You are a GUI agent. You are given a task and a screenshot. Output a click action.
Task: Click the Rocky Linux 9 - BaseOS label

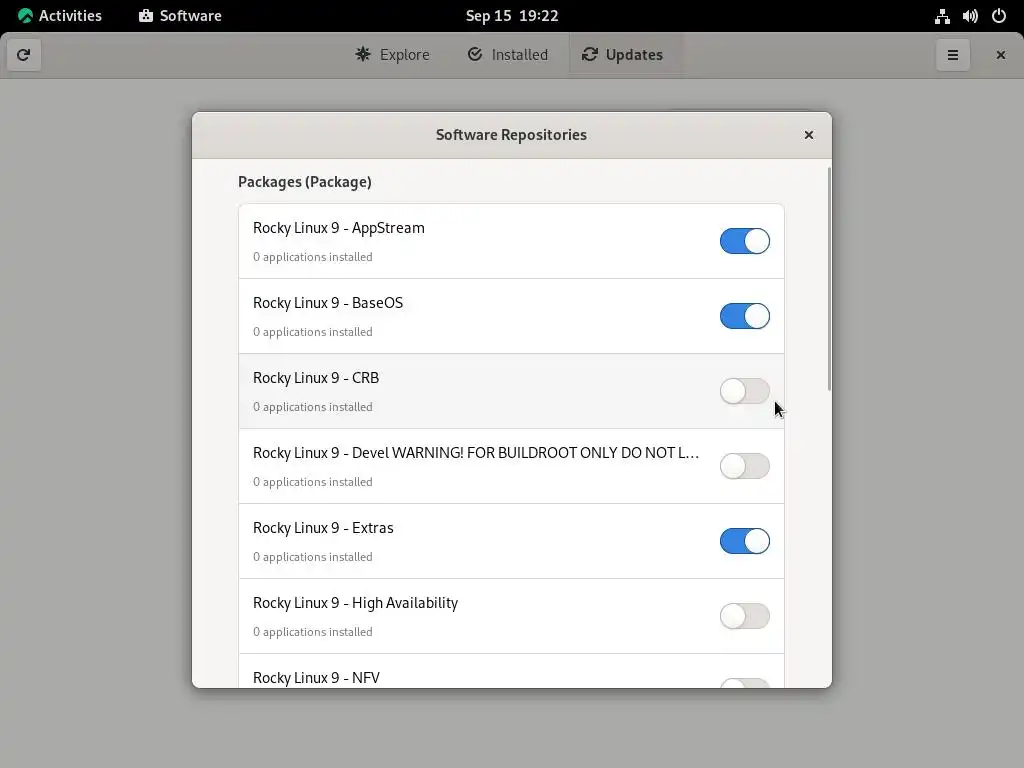tap(328, 303)
